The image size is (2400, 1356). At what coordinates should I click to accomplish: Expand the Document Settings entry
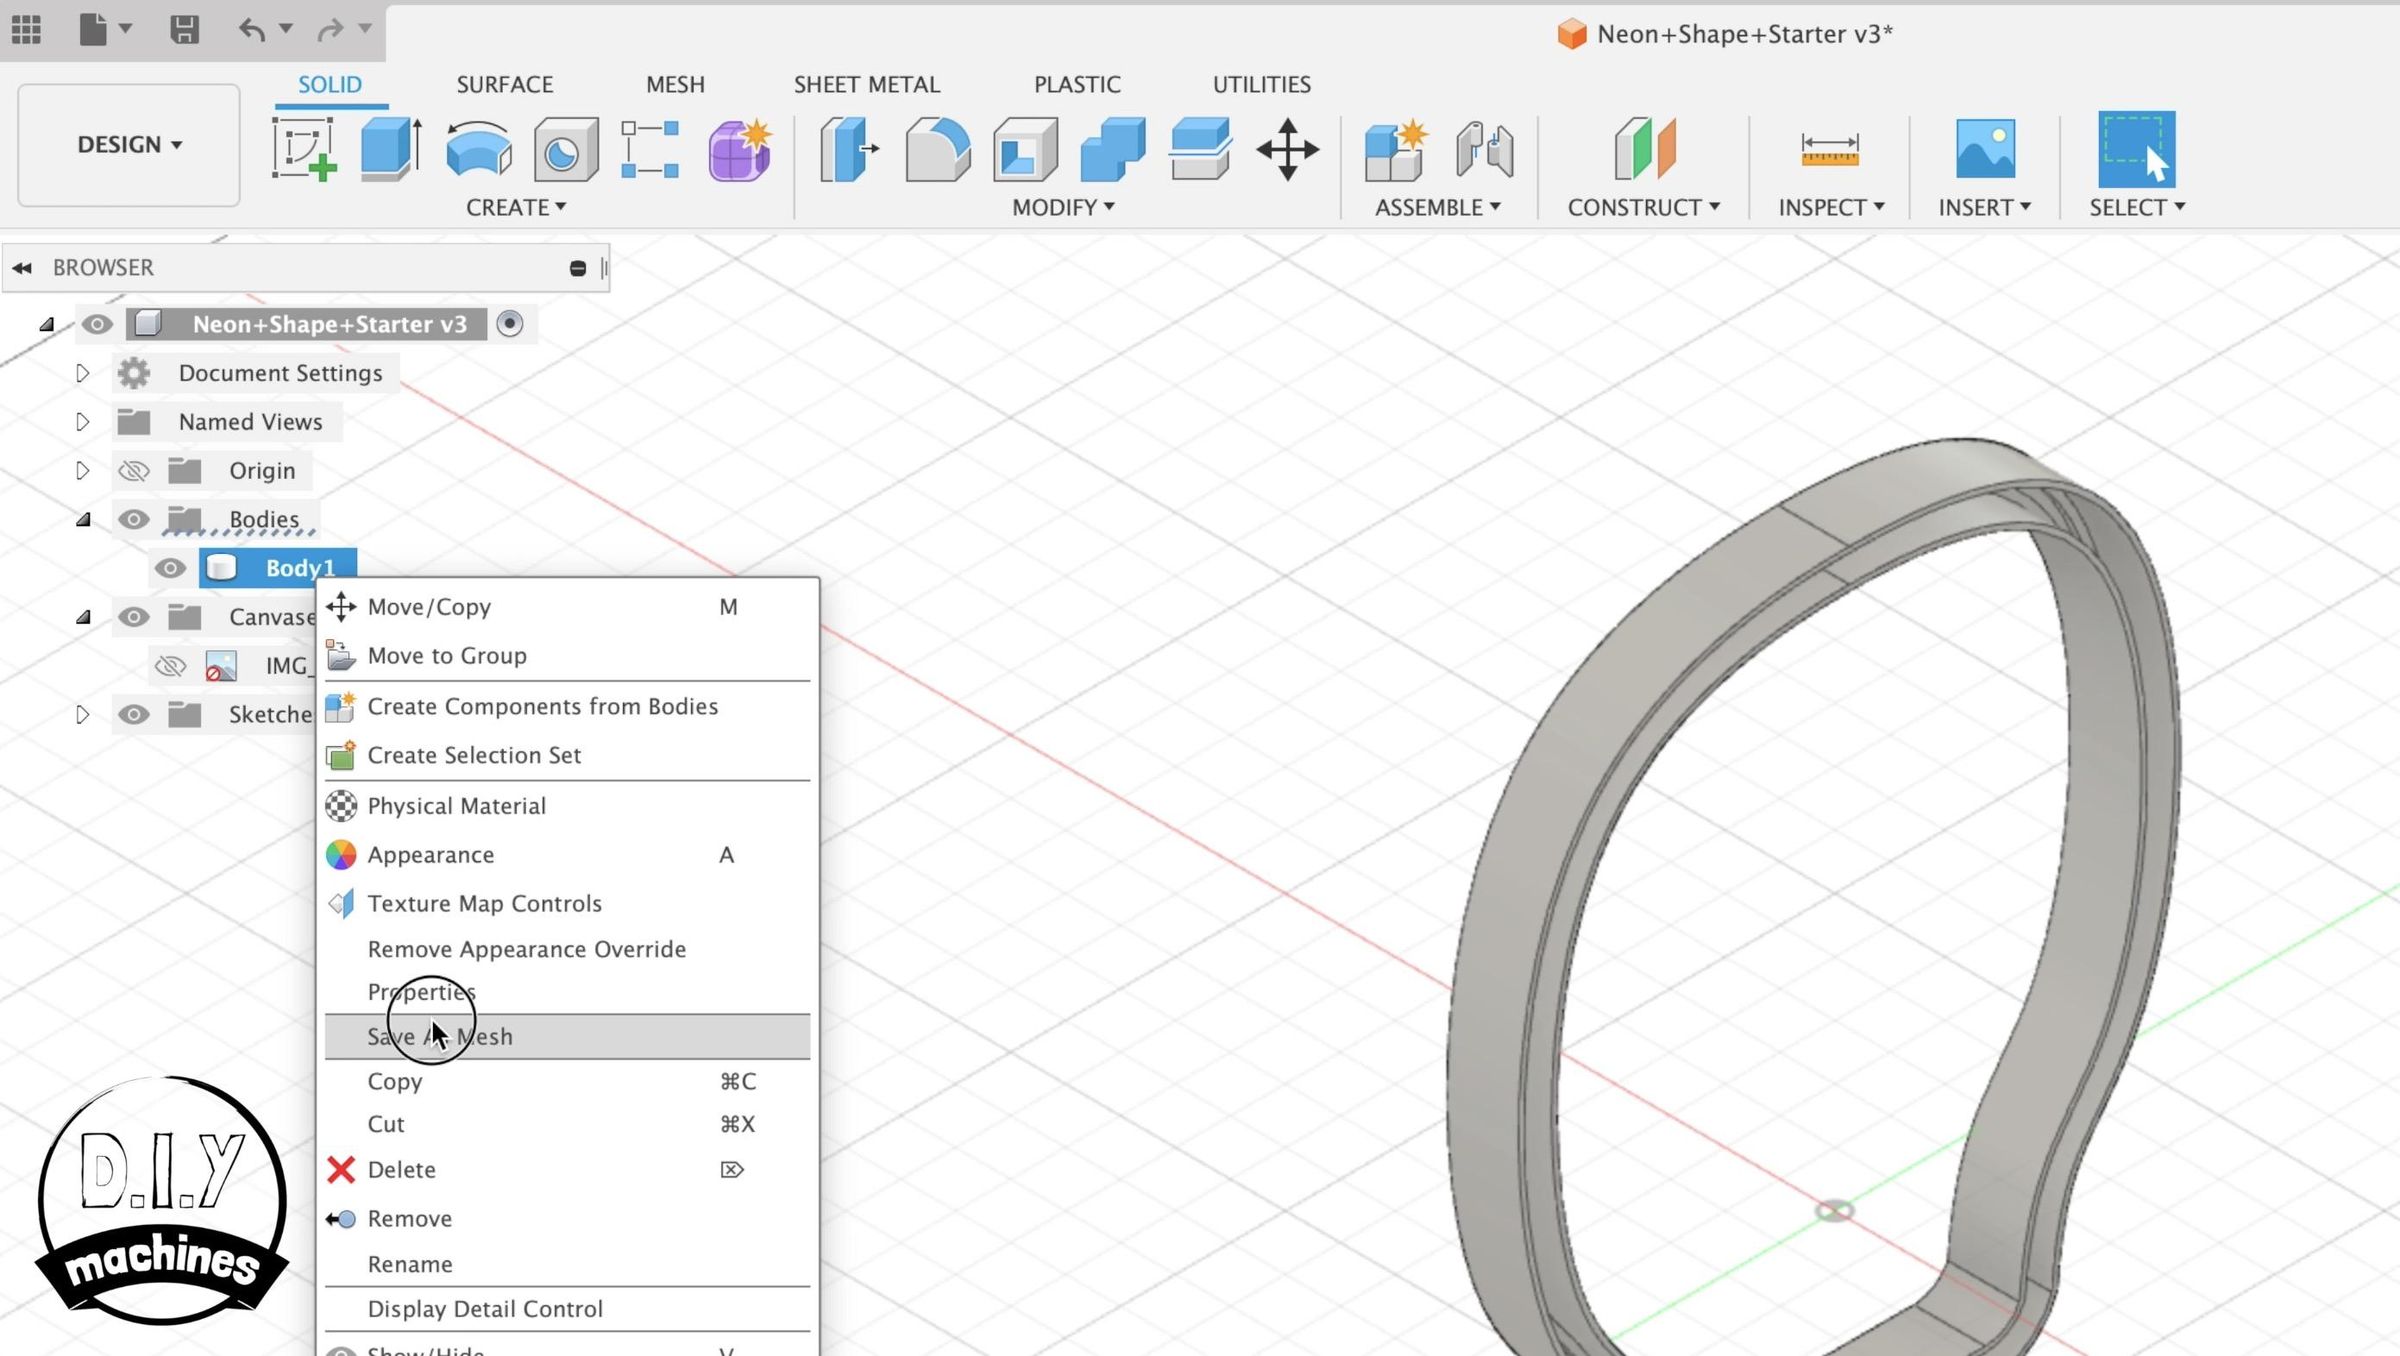[83, 372]
